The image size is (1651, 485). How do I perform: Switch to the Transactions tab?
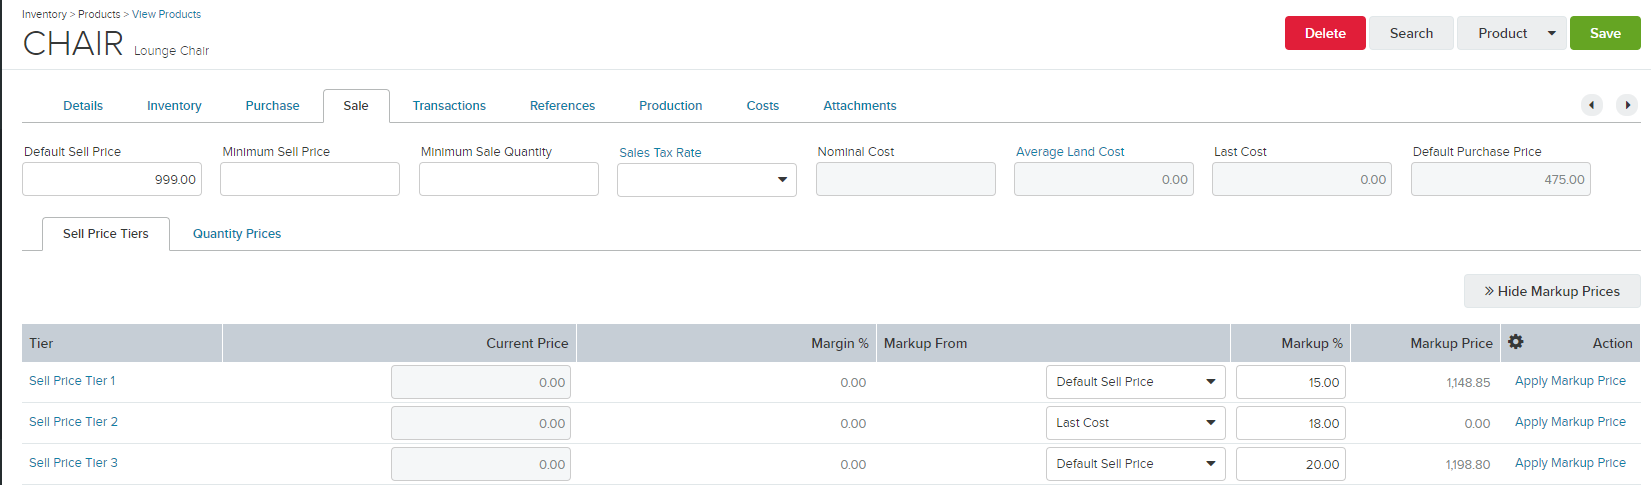(449, 106)
